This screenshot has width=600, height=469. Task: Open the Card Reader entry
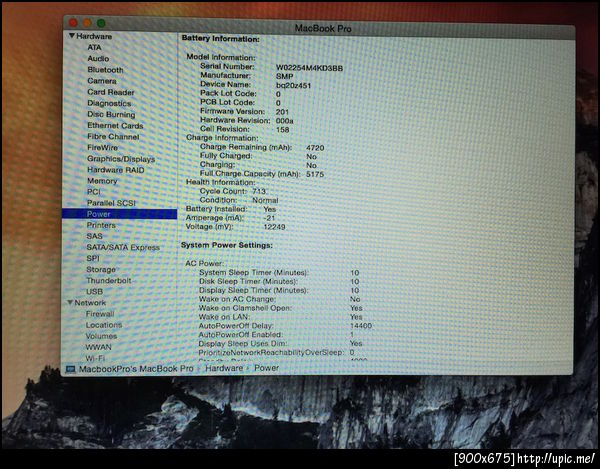pyautogui.click(x=111, y=92)
